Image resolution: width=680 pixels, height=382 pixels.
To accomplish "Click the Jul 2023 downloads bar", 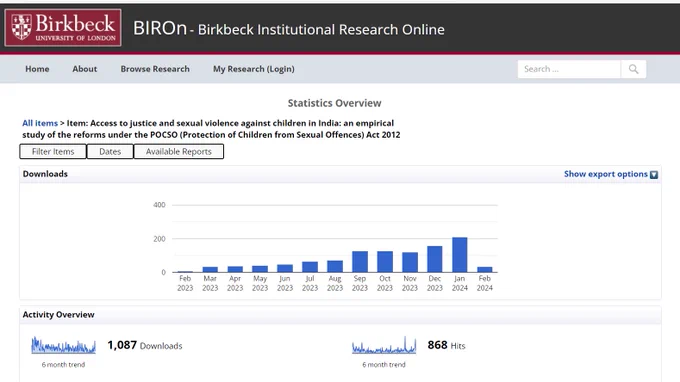I will pos(310,267).
